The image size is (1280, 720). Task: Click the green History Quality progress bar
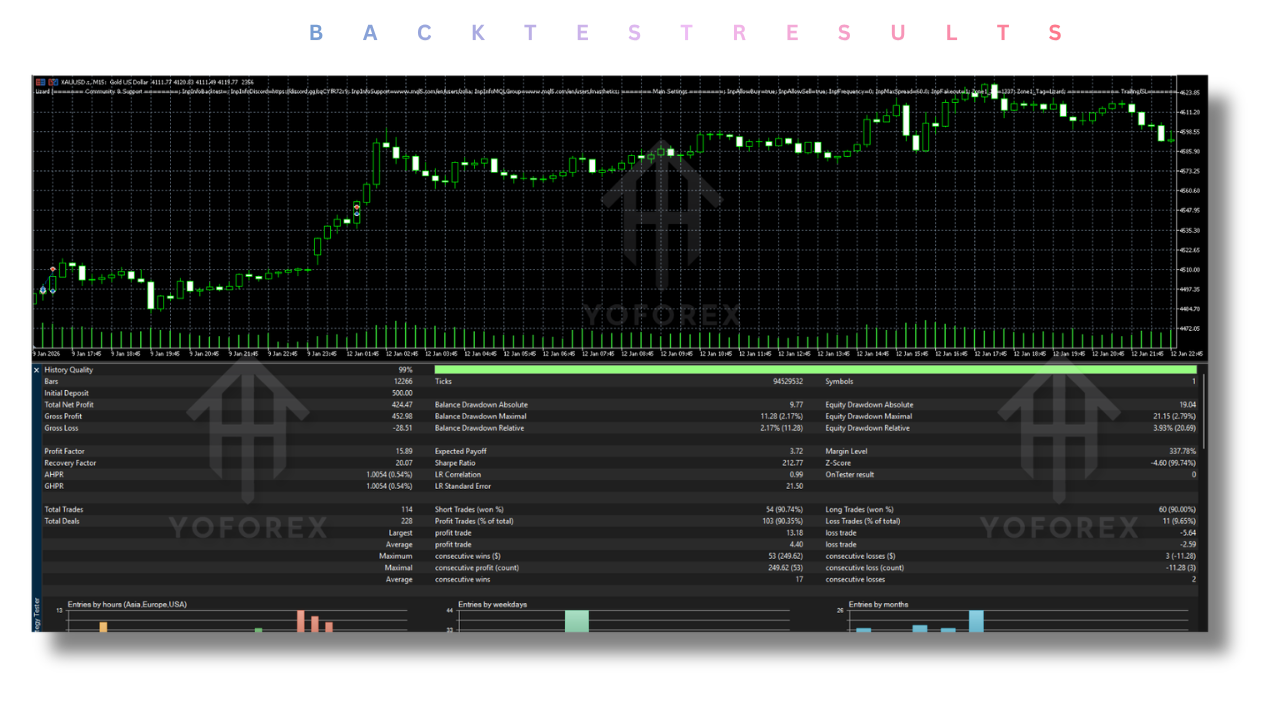815,370
